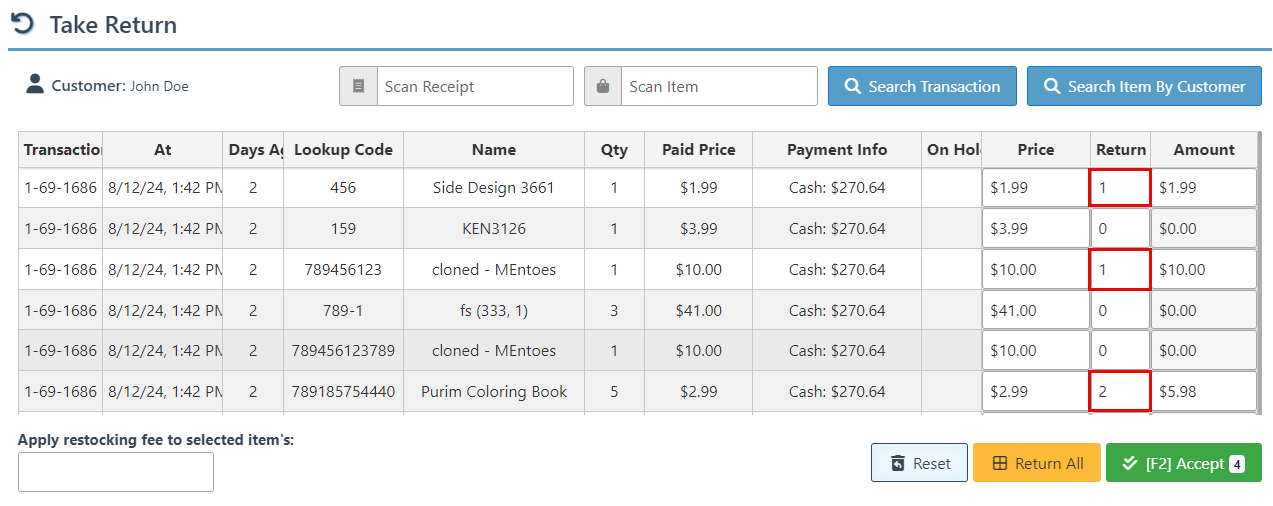Edit Return quantity for Side Design 3661
The image size is (1273, 506).
click(x=1120, y=188)
